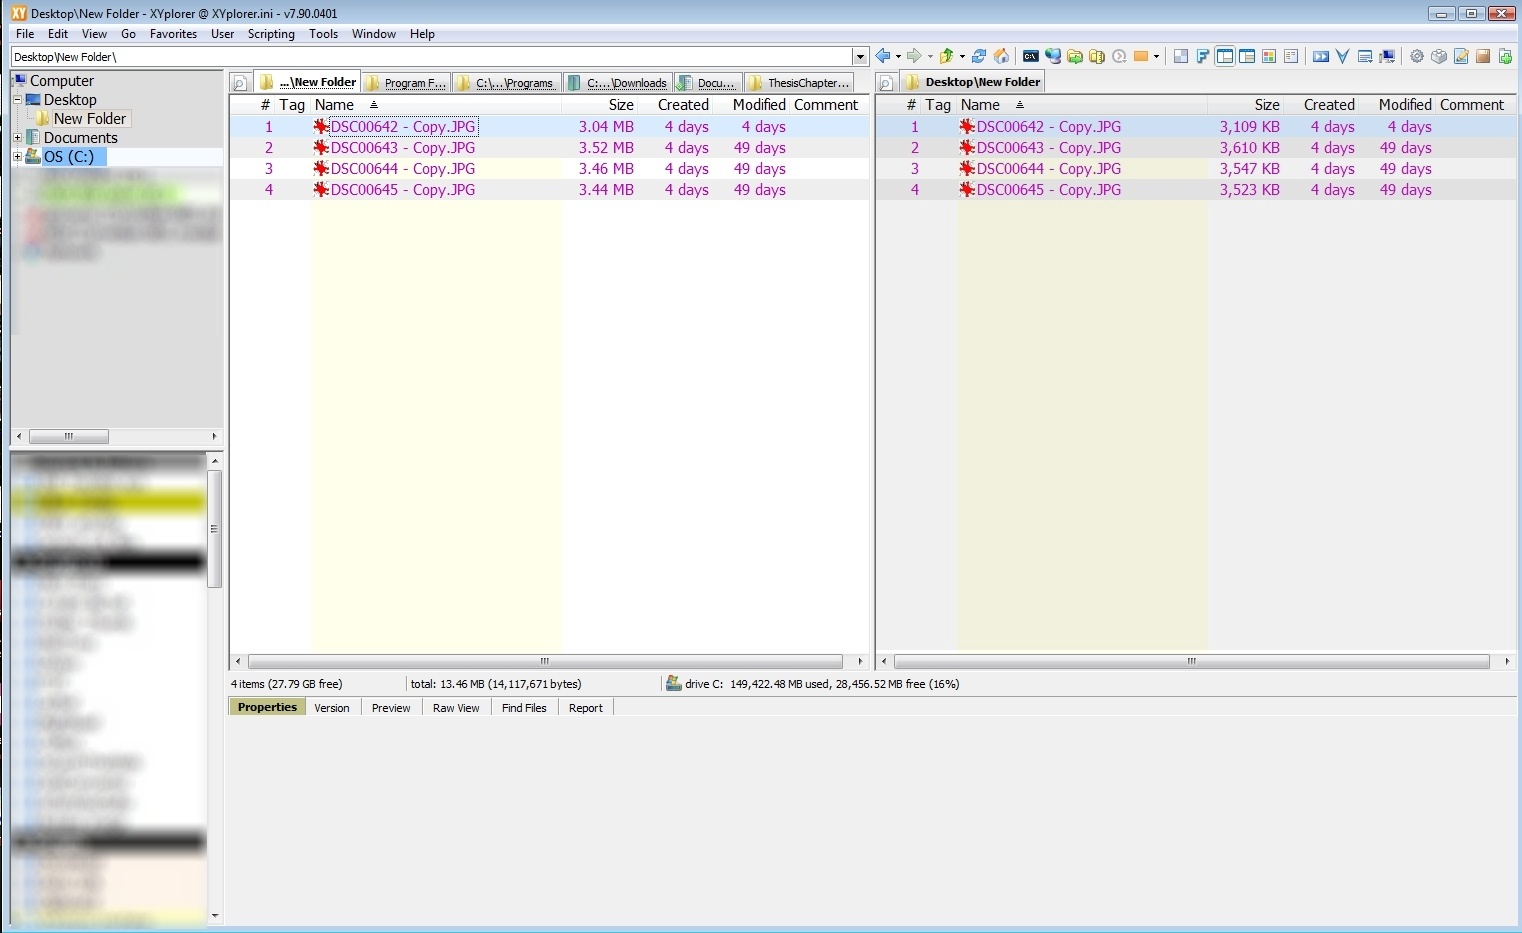Click the left pane horizontal scrollbar
Screen dimensions: 1522x933
click(x=545, y=662)
